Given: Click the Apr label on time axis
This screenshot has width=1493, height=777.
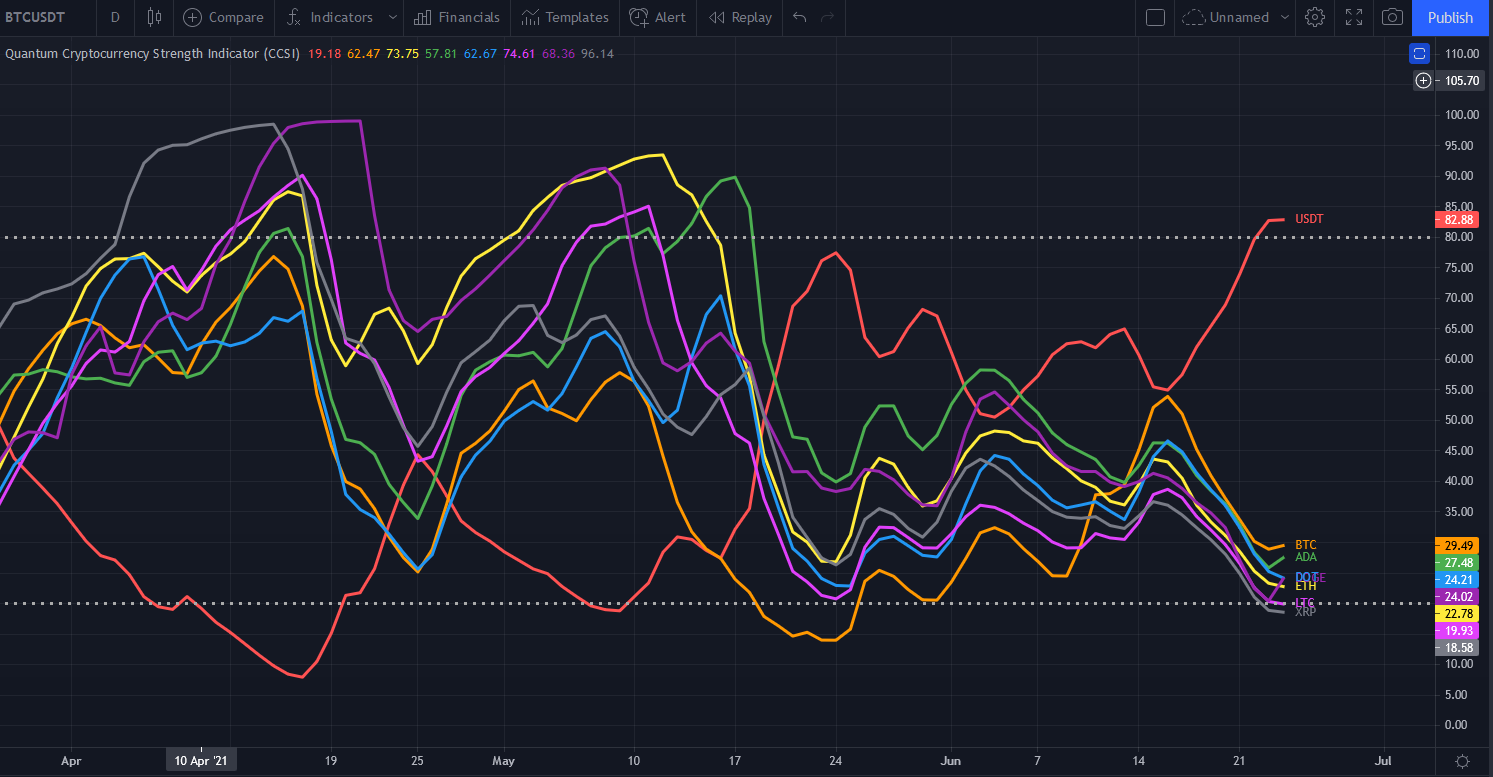Looking at the screenshot, I should [71, 760].
